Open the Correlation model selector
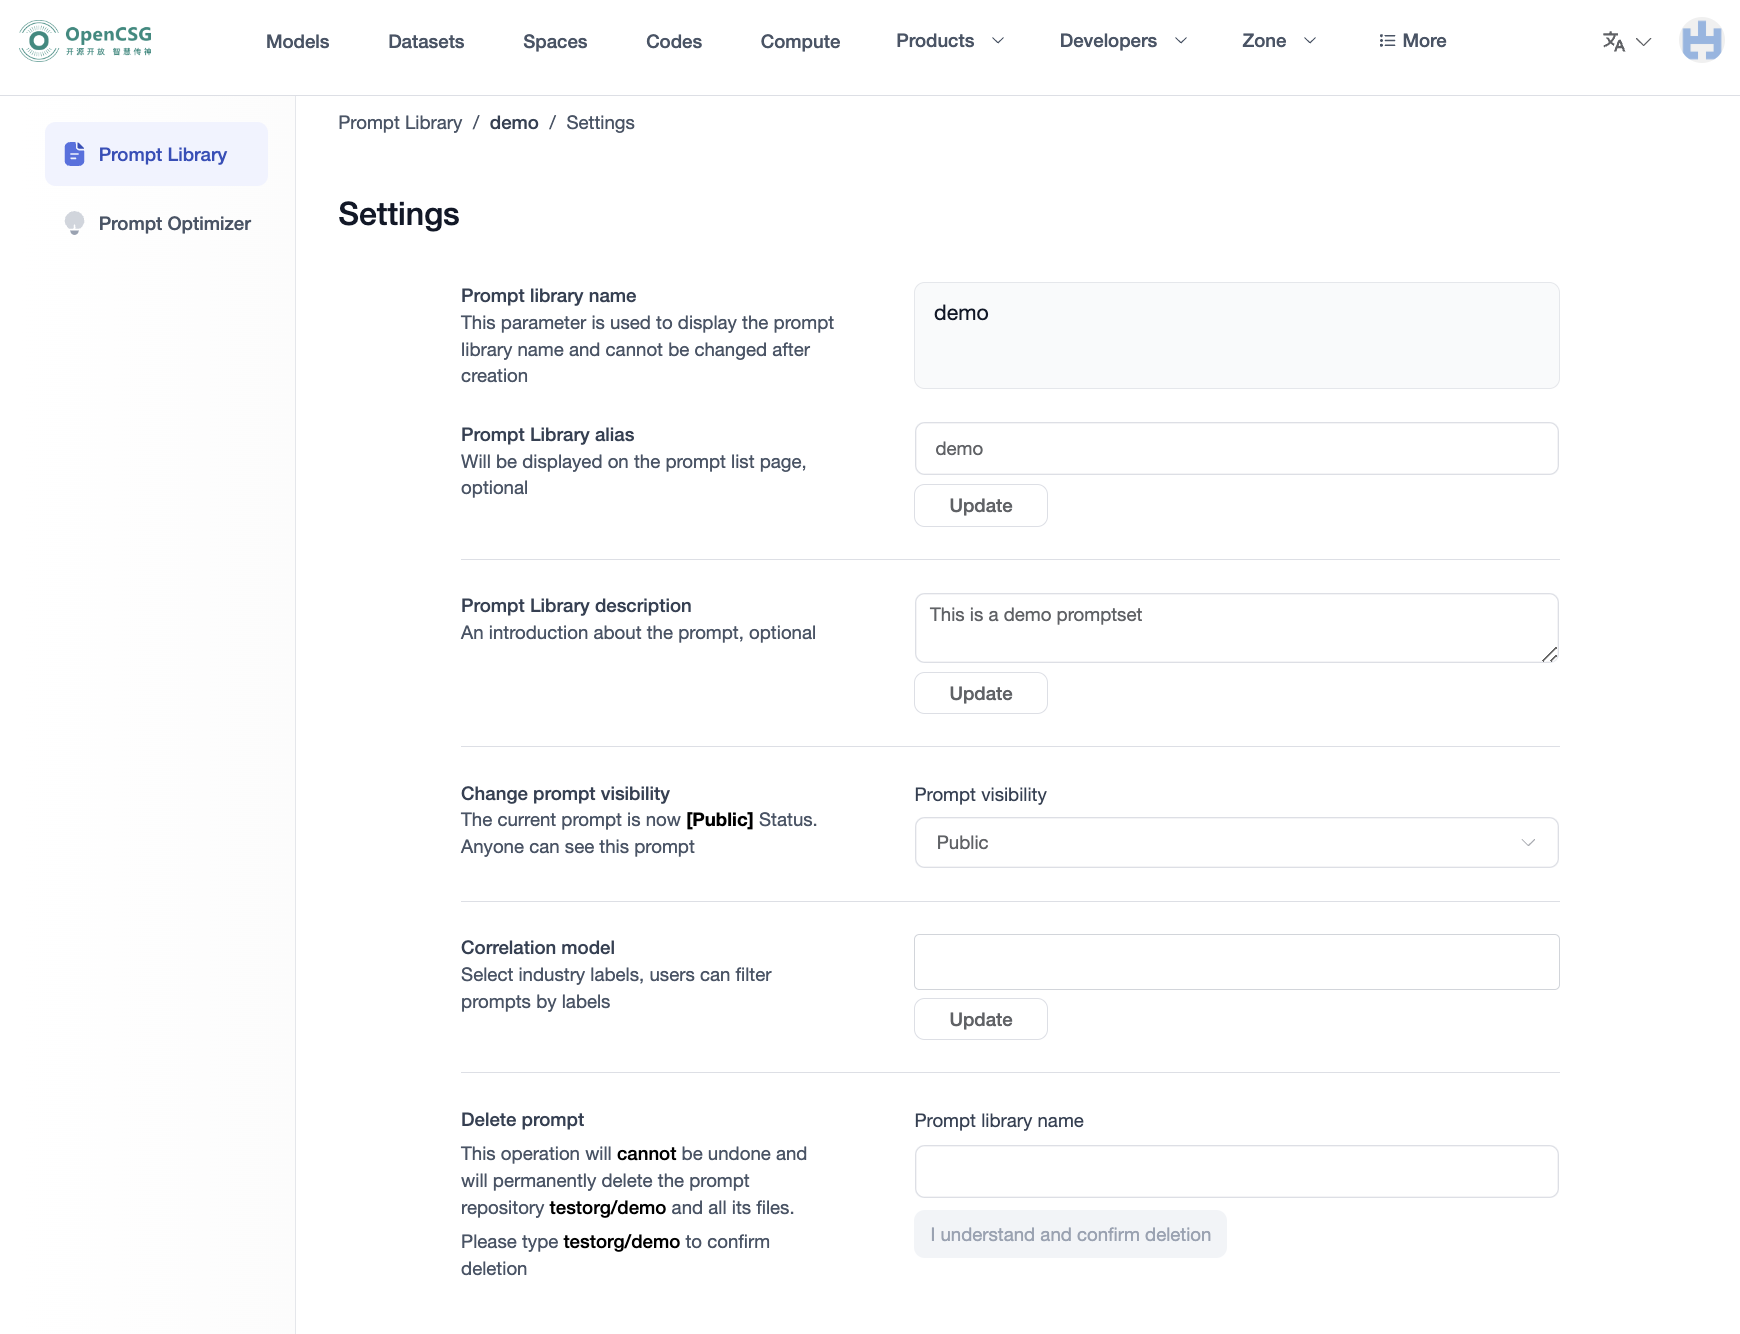Image resolution: width=1740 pixels, height=1334 pixels. (x=1236, y=961)
